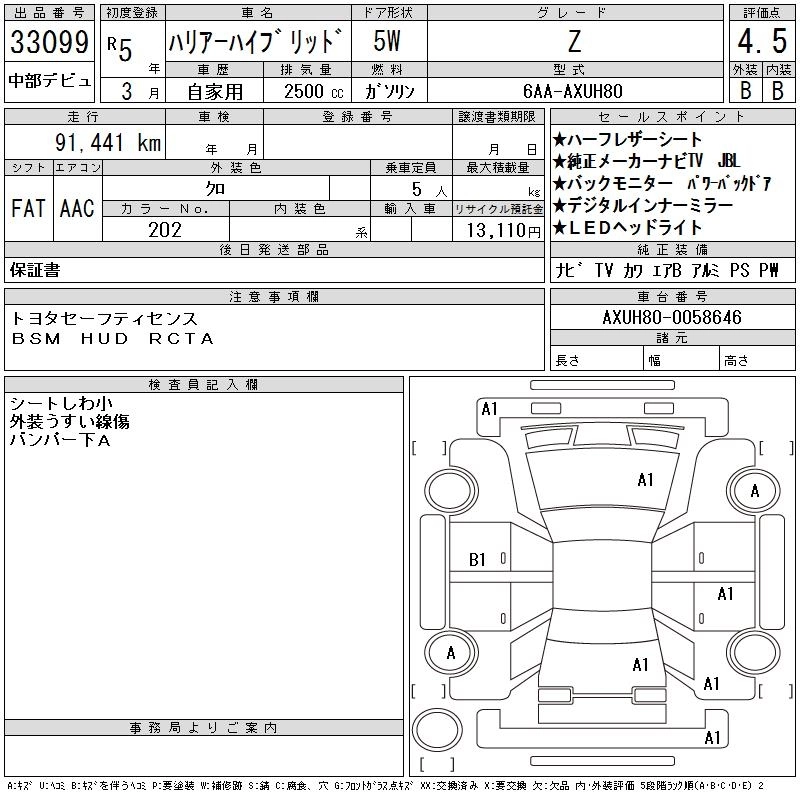Screen dimensions: 800x800
Task: Select A1 mark on the rear door
Action: tap(725, 594)
